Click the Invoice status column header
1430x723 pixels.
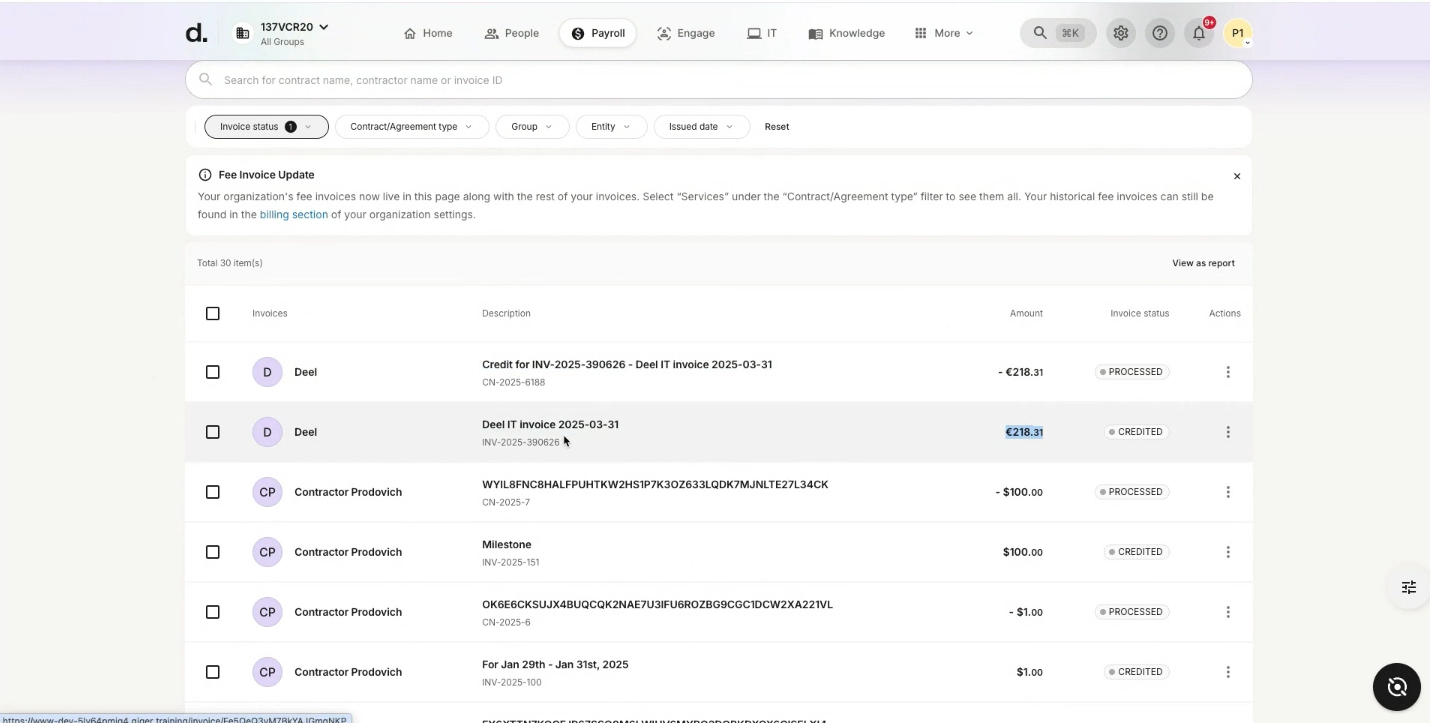coord(1139,313)
